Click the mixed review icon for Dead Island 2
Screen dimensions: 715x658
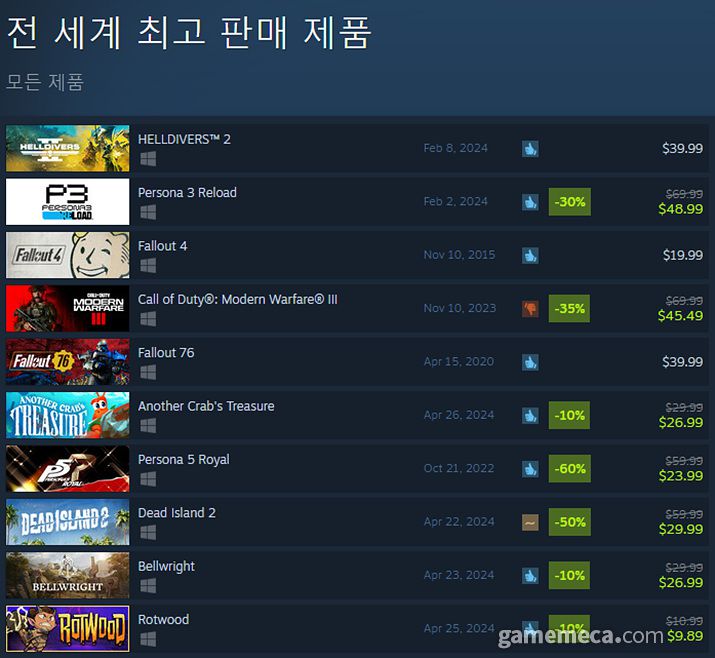coord(530,522)
